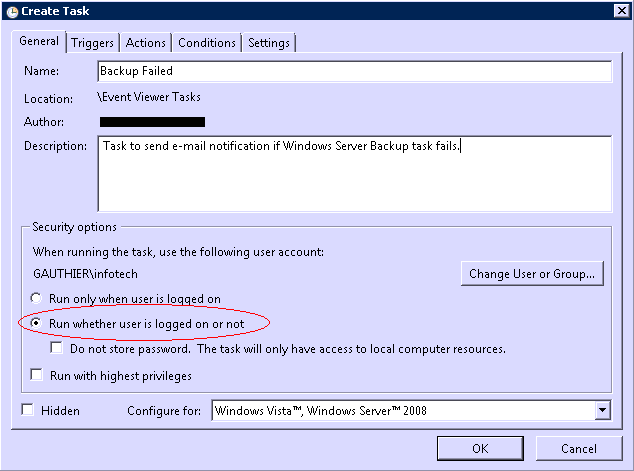Image resolution: width=634 pixels, height=471 pixels.
Task: Open the Triggers tab
Action: click(x=92, y=43)
